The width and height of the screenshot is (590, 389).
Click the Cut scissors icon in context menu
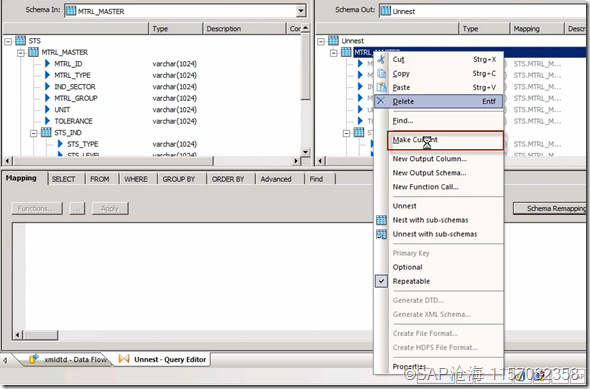381,59
